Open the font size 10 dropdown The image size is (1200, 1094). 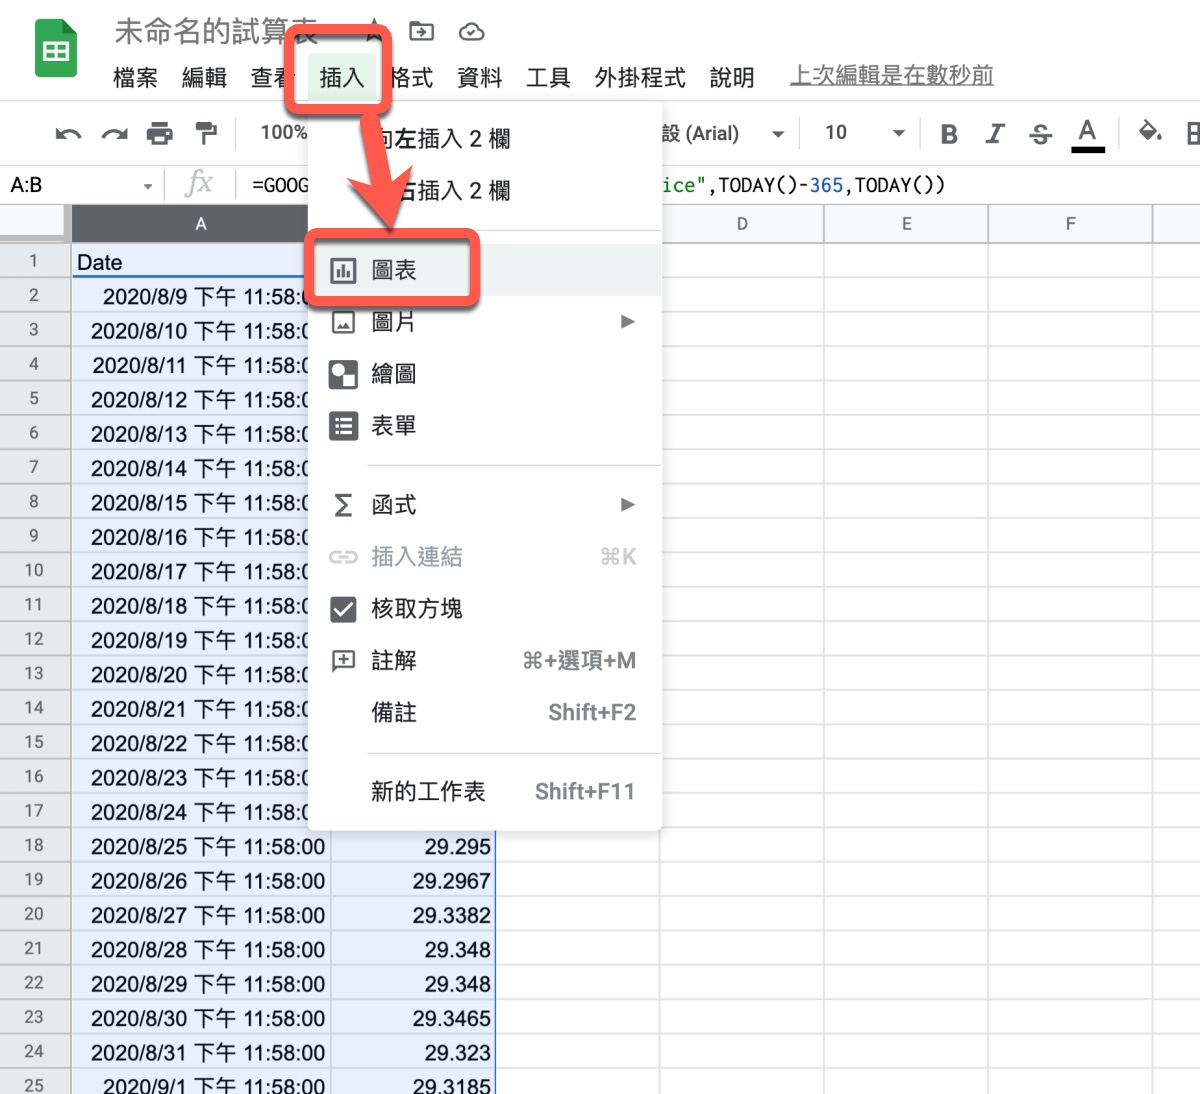864,133
